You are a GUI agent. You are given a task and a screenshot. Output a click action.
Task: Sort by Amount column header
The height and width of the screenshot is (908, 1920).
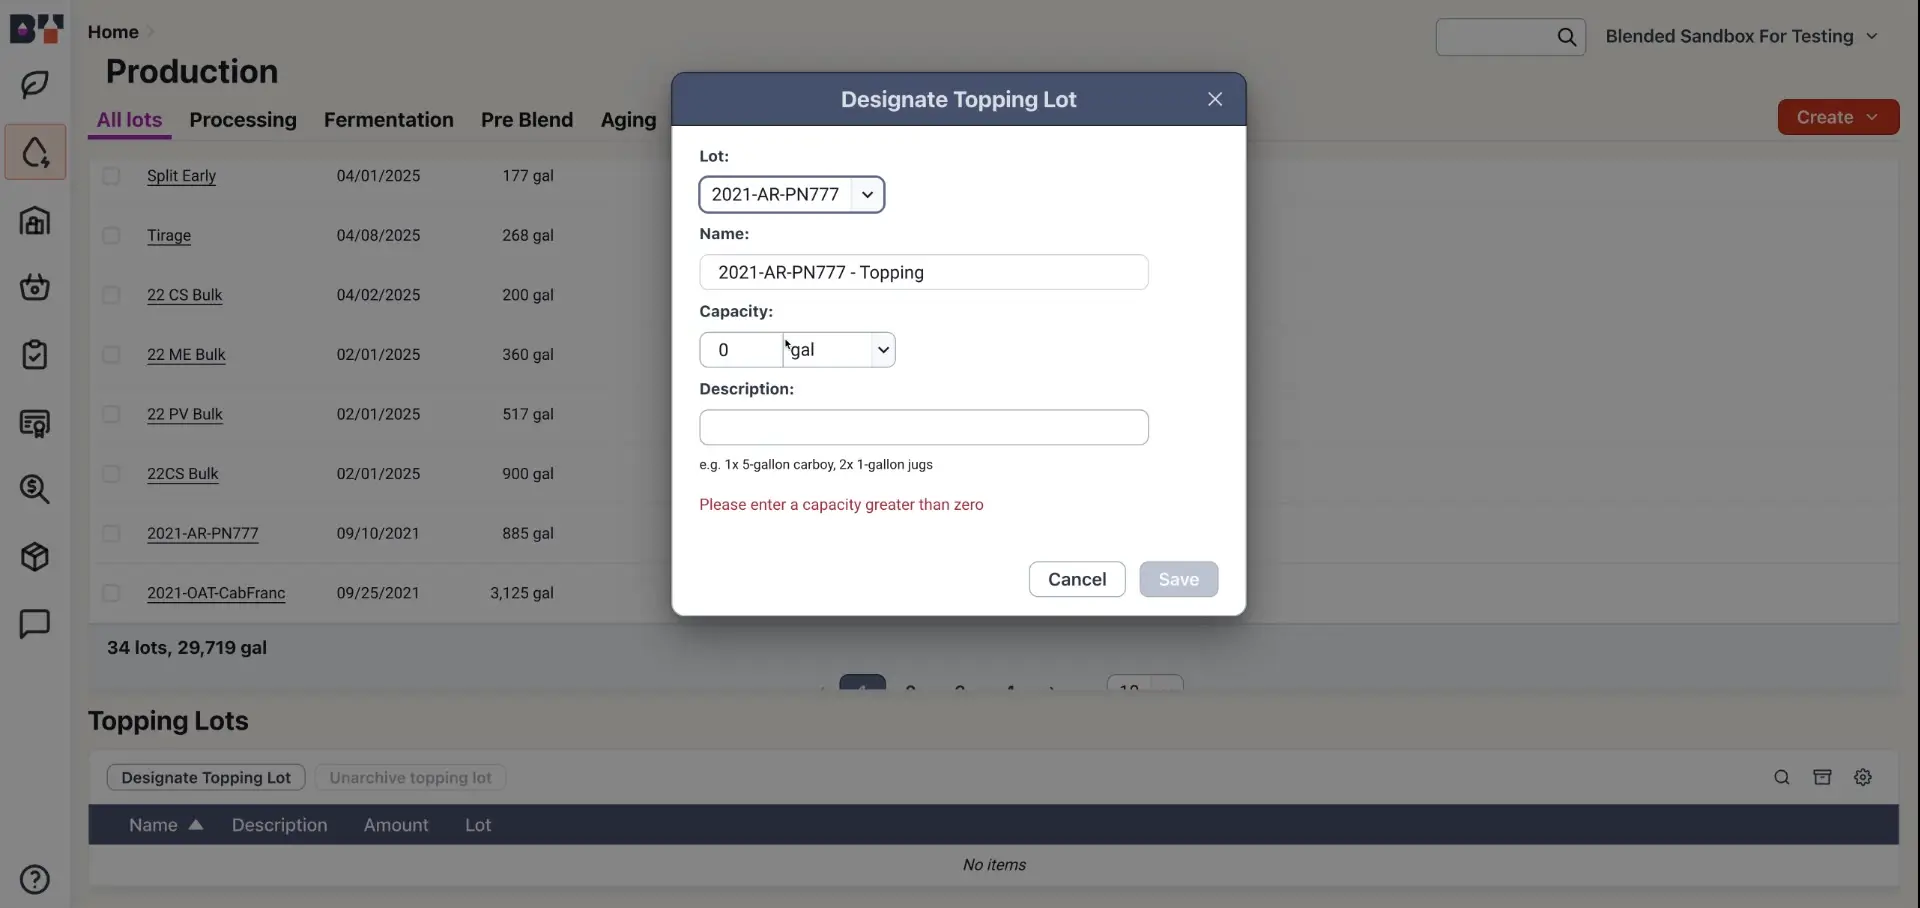point(396,825)
